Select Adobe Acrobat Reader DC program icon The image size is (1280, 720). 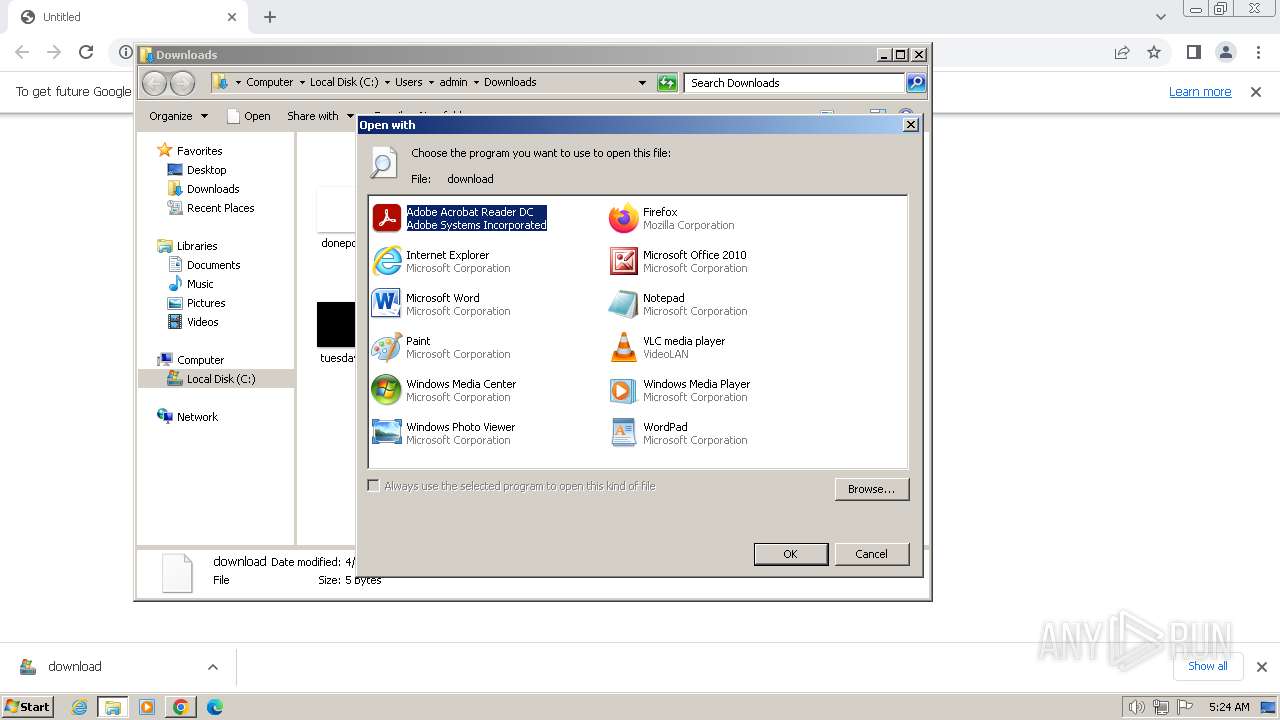[386, 218]
